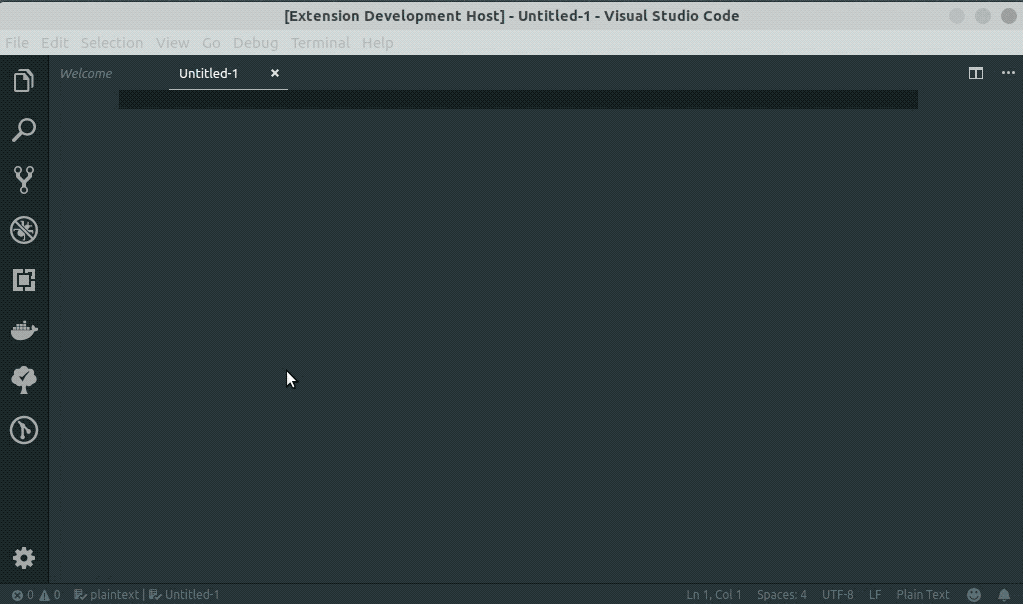This screenshot has height=604, width=1023.
Task: Open the View menu
Action: pos(172,42)
